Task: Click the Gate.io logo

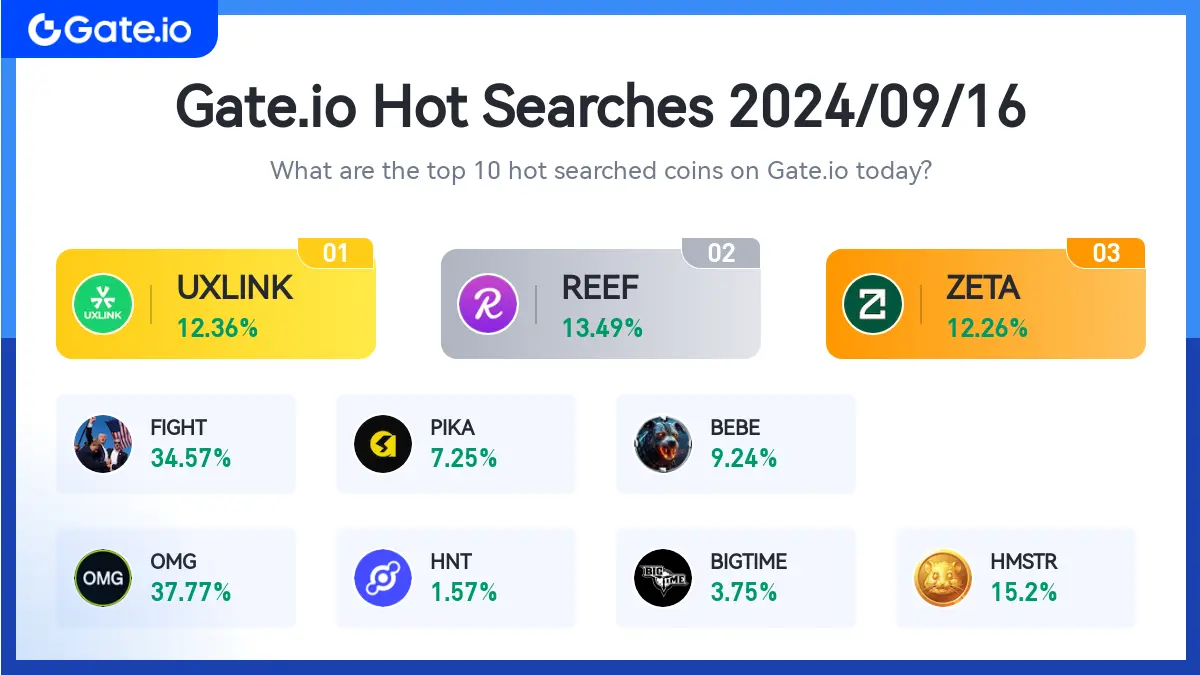Action: (x=109, y=29)
